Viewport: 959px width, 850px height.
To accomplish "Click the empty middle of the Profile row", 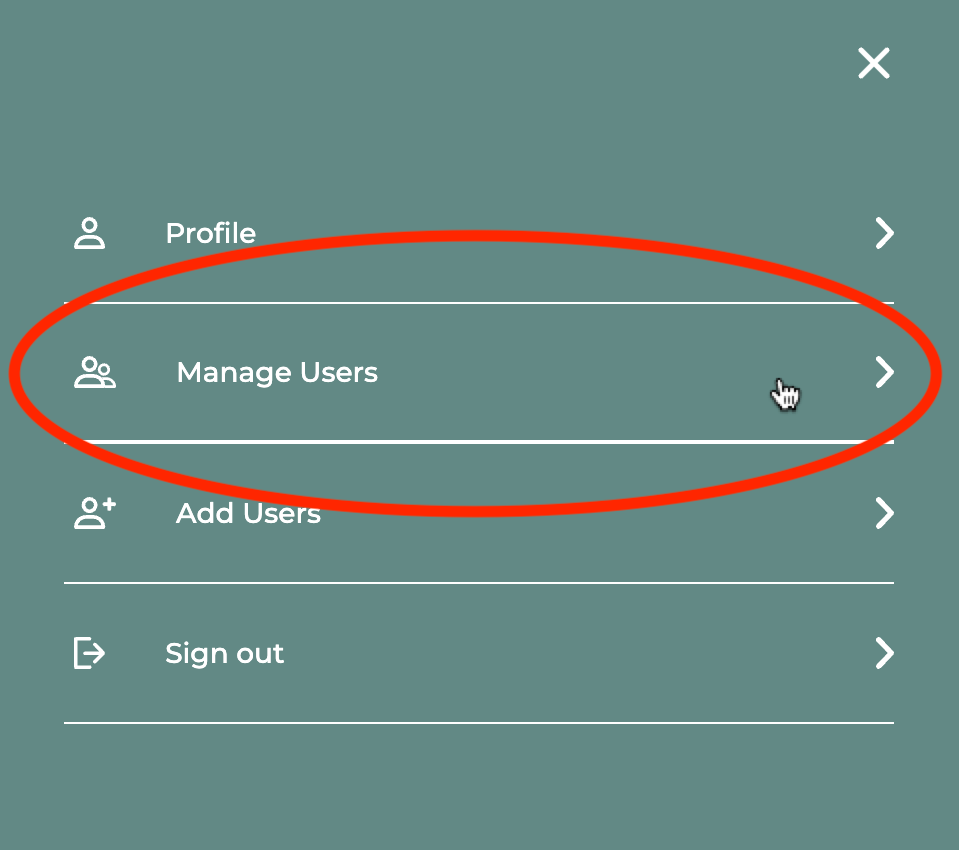I will pyautogui.click(x=550, y=233).
